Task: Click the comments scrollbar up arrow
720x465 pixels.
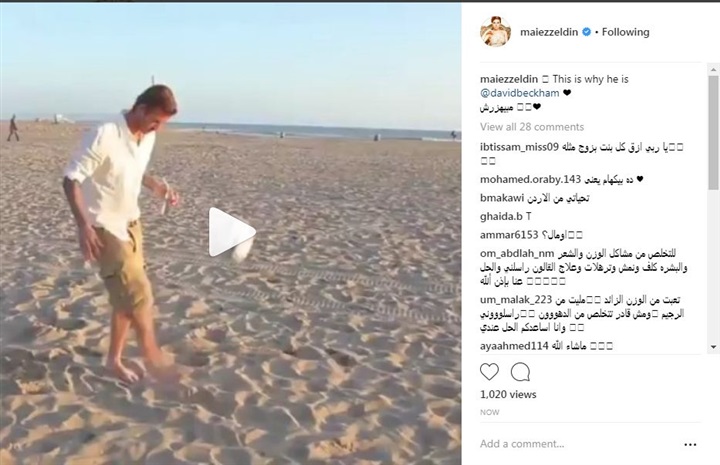Action: [713, 70]
